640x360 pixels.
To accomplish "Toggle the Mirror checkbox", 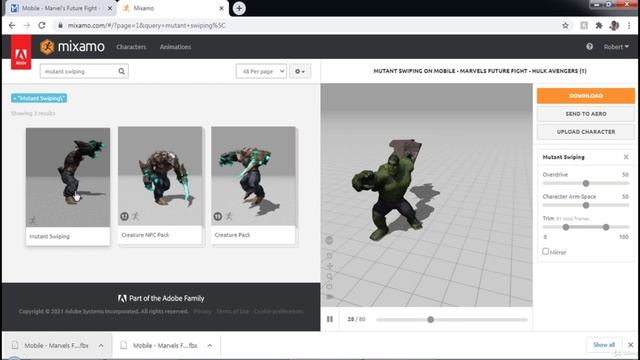I will click(x=546, y=251).
